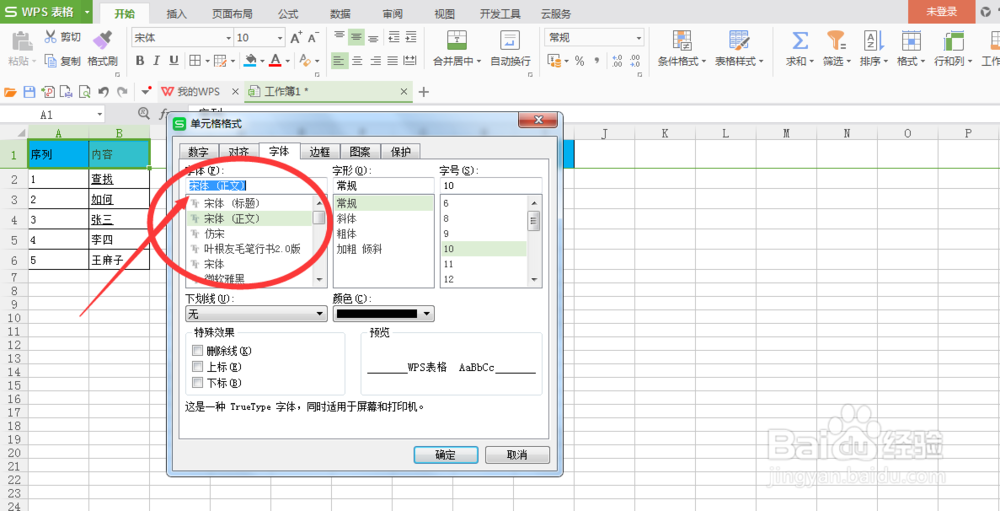Switch to the 保护 tab in dialog
The width and height of the screenshot is (1000, 511).
401,152
